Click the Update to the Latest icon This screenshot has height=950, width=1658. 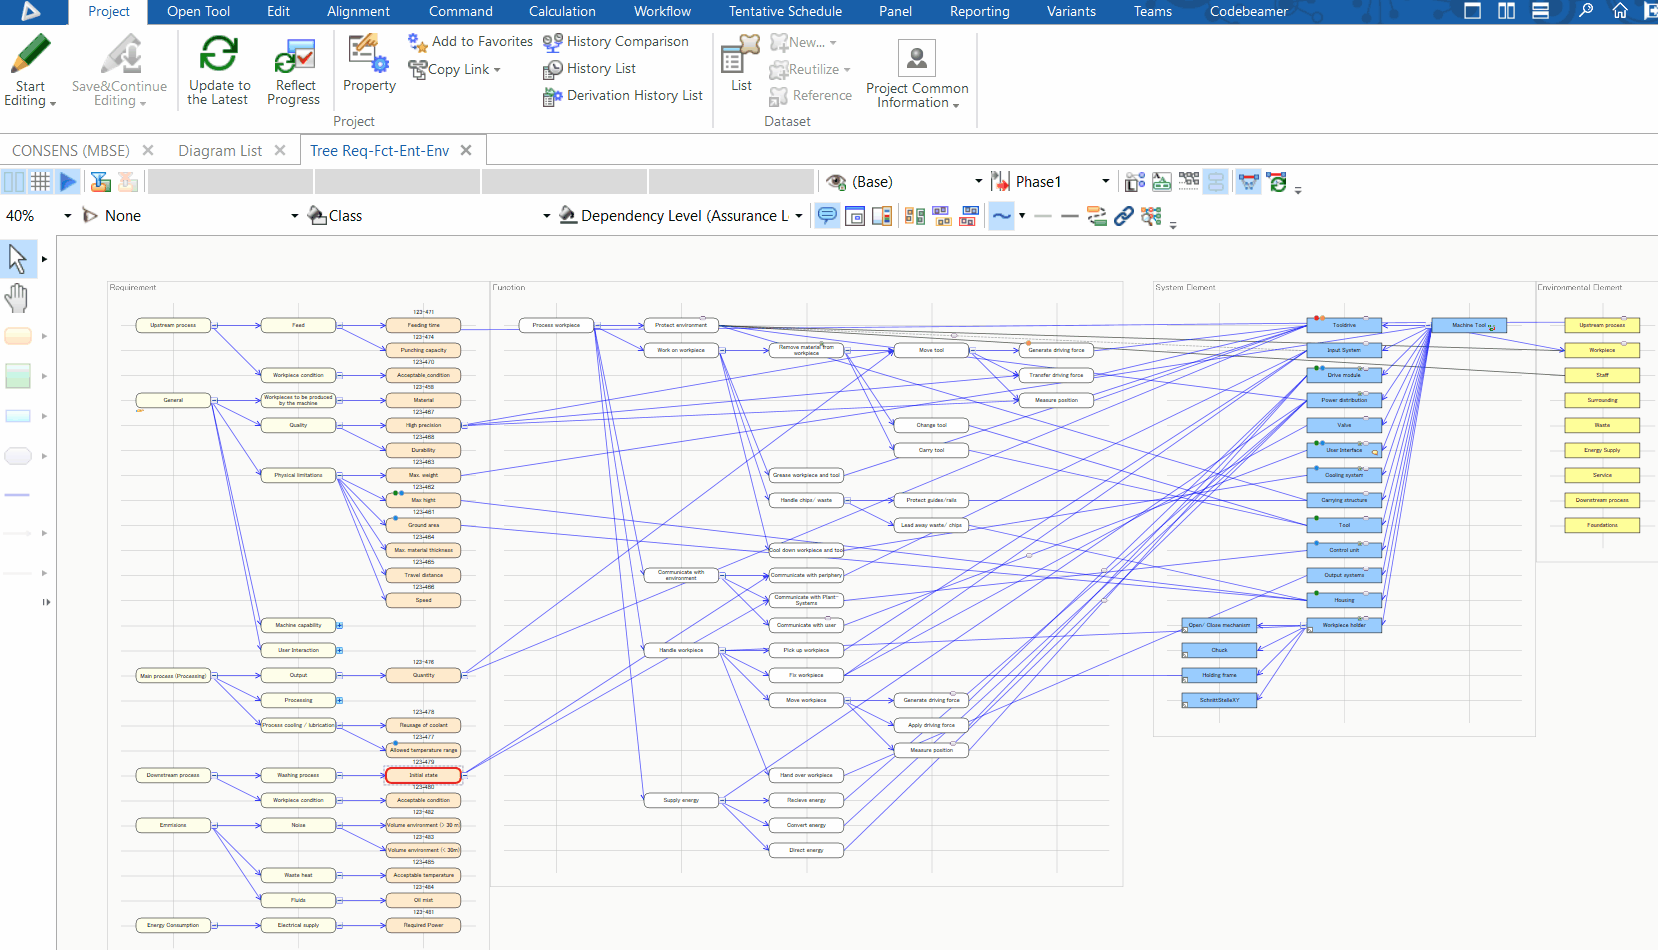click(218, 68)
